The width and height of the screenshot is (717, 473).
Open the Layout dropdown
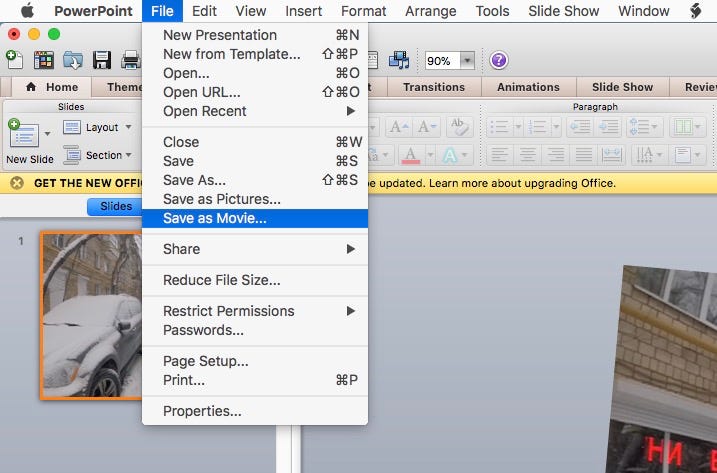click(97, 127)
